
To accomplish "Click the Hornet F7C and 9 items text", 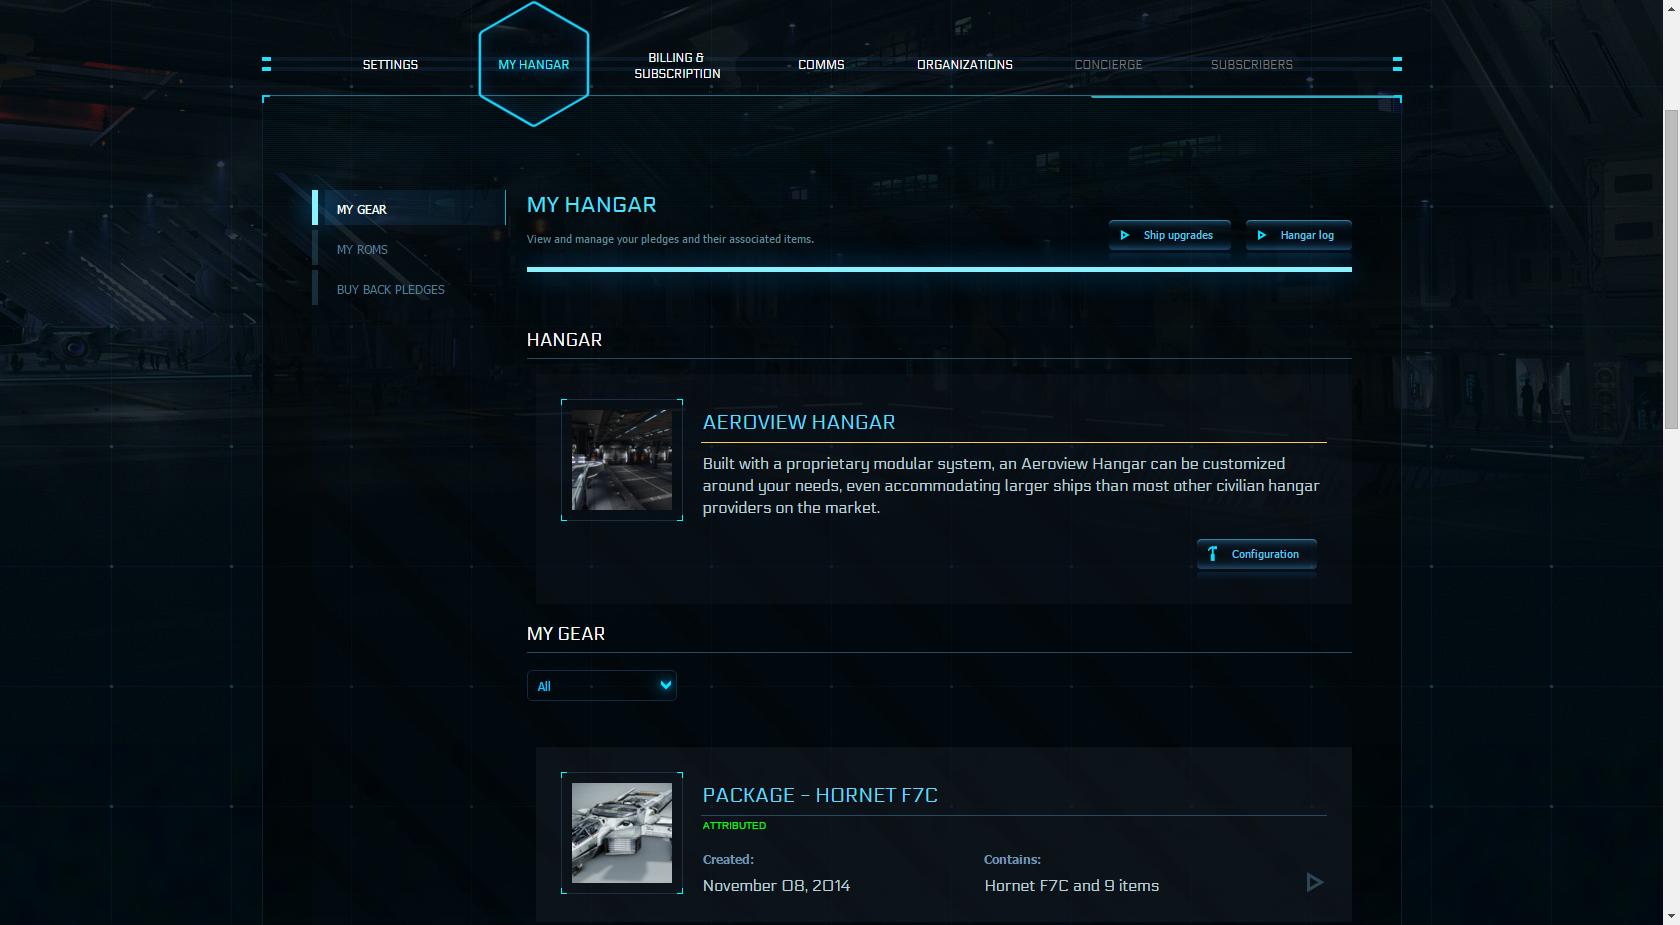I will click(1071, 886).
